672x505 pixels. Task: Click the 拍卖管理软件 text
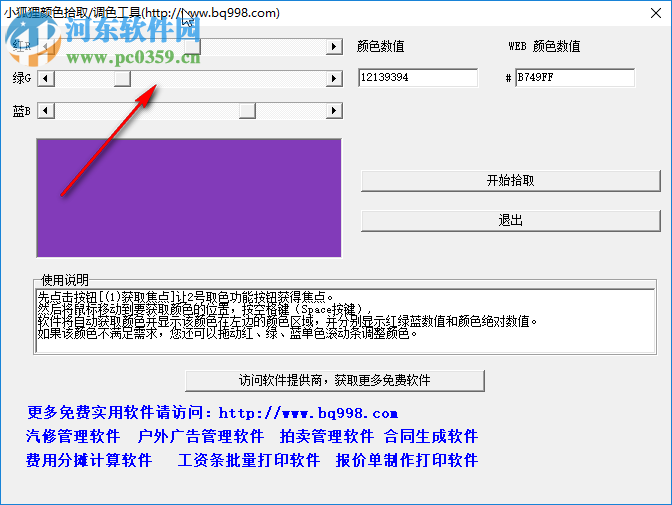pos(327,436)
